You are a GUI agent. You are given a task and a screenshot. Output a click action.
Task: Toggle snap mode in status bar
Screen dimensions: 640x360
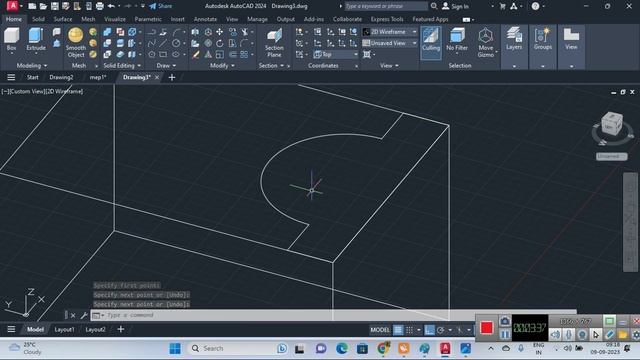[x=409, y=330]
